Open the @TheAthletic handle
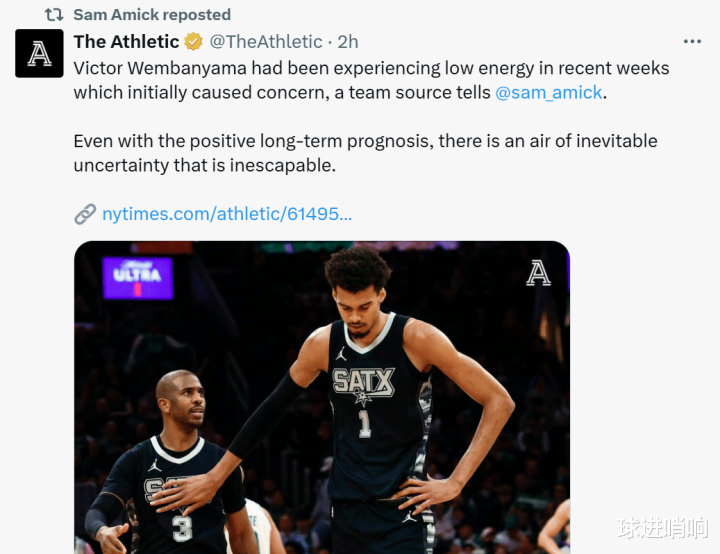The image size is (720, 554). pos(266,42)
